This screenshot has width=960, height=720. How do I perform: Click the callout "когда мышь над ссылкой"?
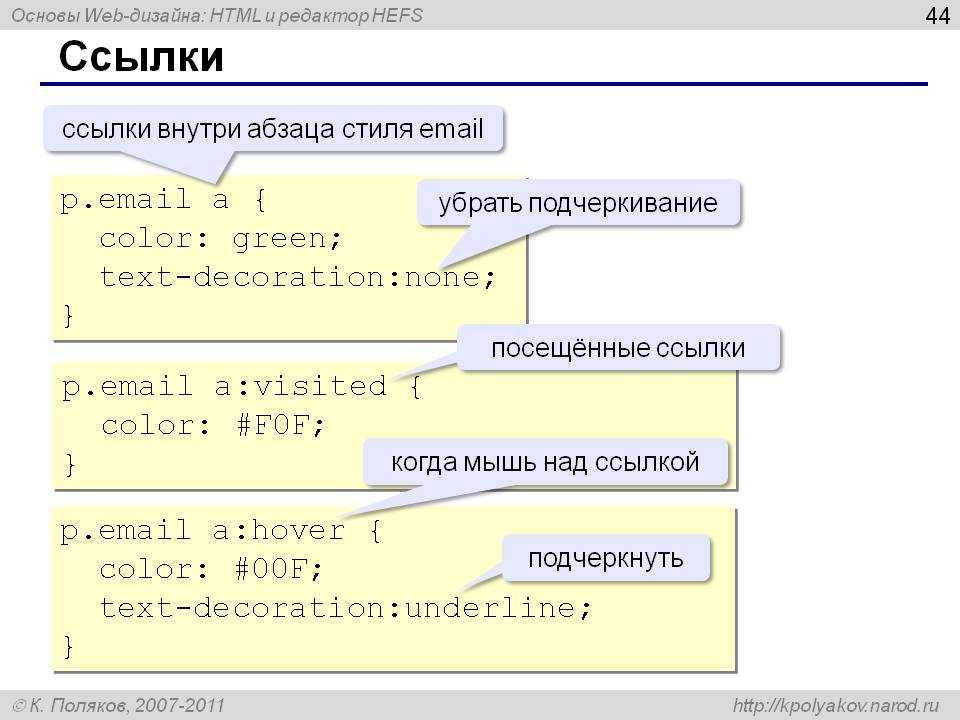[x=546, y=462]
